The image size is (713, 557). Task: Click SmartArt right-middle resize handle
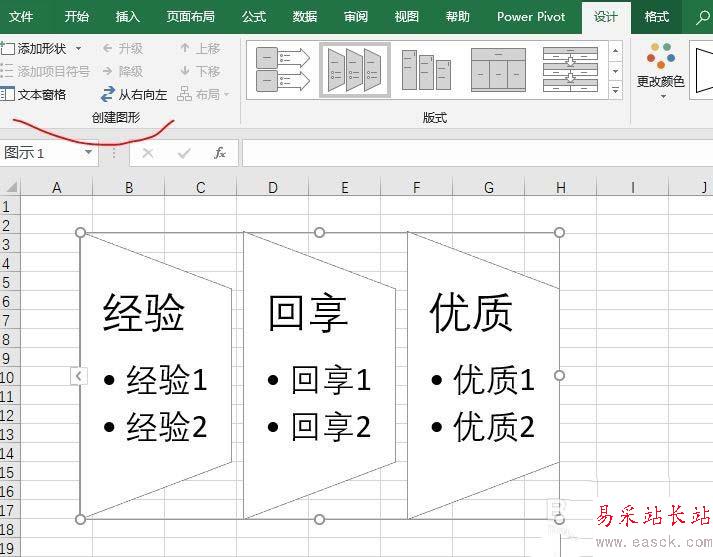click(x=559, y=376)
